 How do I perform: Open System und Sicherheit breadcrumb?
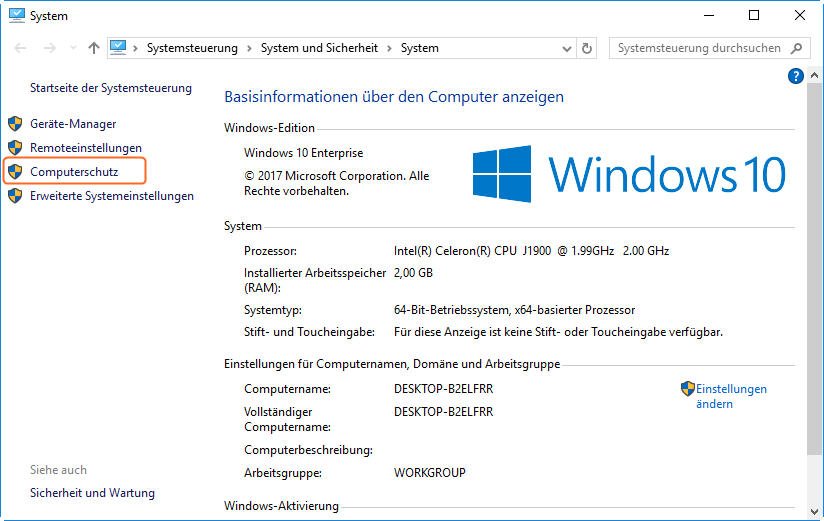319,48
